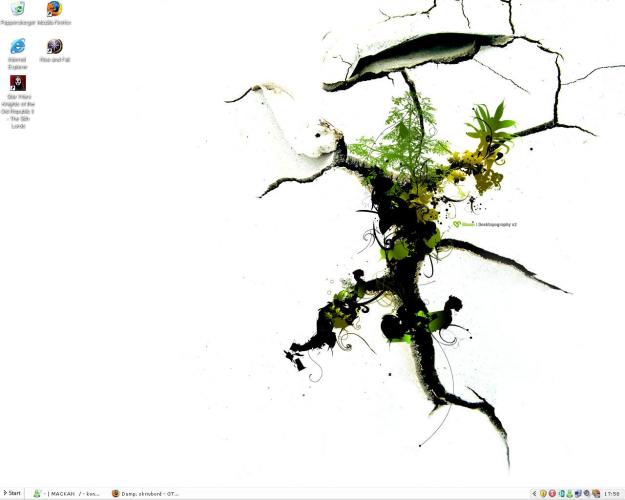Screen dimensions: 625x500
Task: Open the Papperskorgen recycle bin icon
Action: 17,10
